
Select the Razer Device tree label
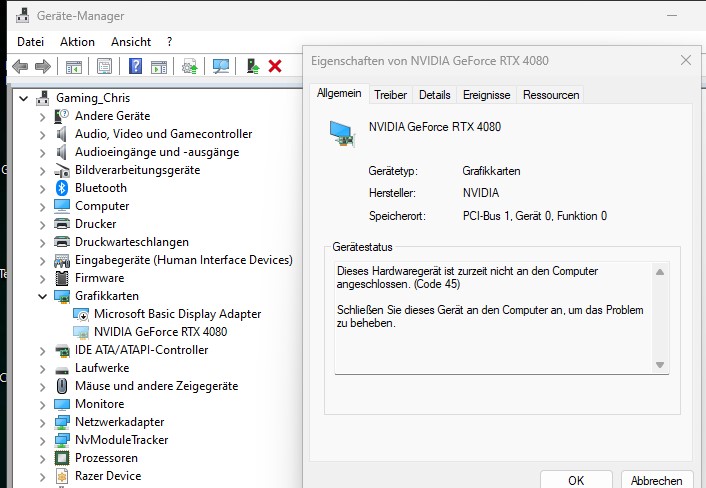pyautogui.click(x=108, y=476)
